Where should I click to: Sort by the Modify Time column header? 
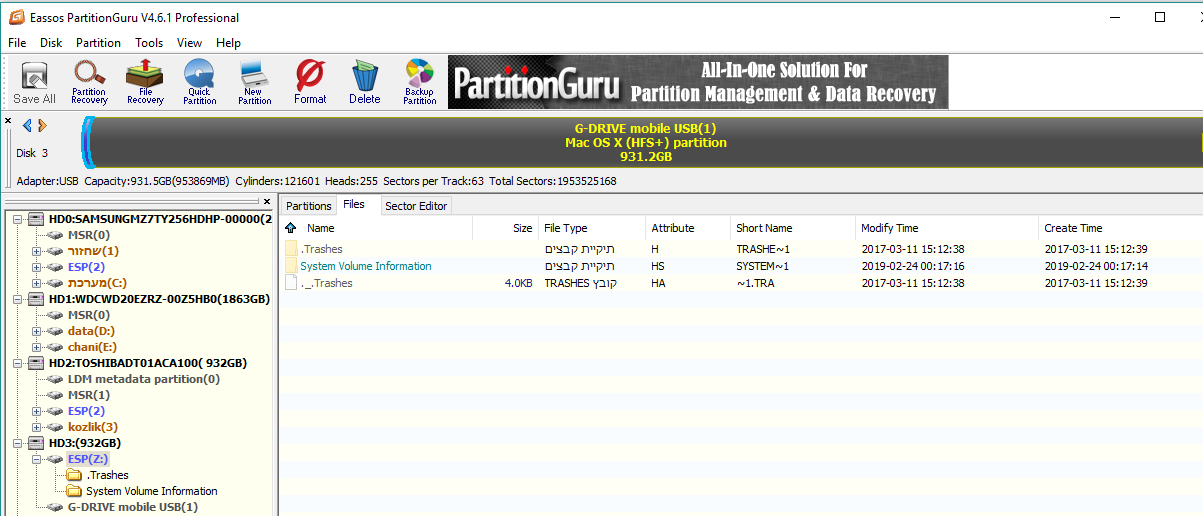coord(947,228)
